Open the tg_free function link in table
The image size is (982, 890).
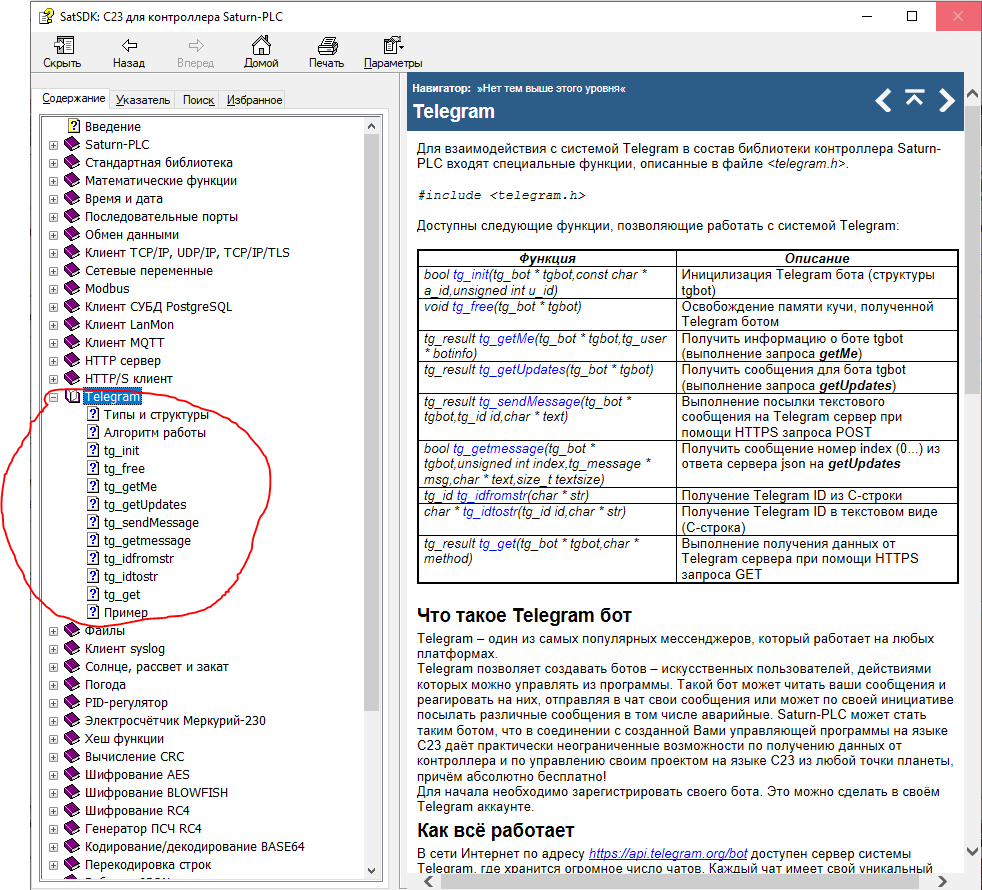[x=472, y=307]
